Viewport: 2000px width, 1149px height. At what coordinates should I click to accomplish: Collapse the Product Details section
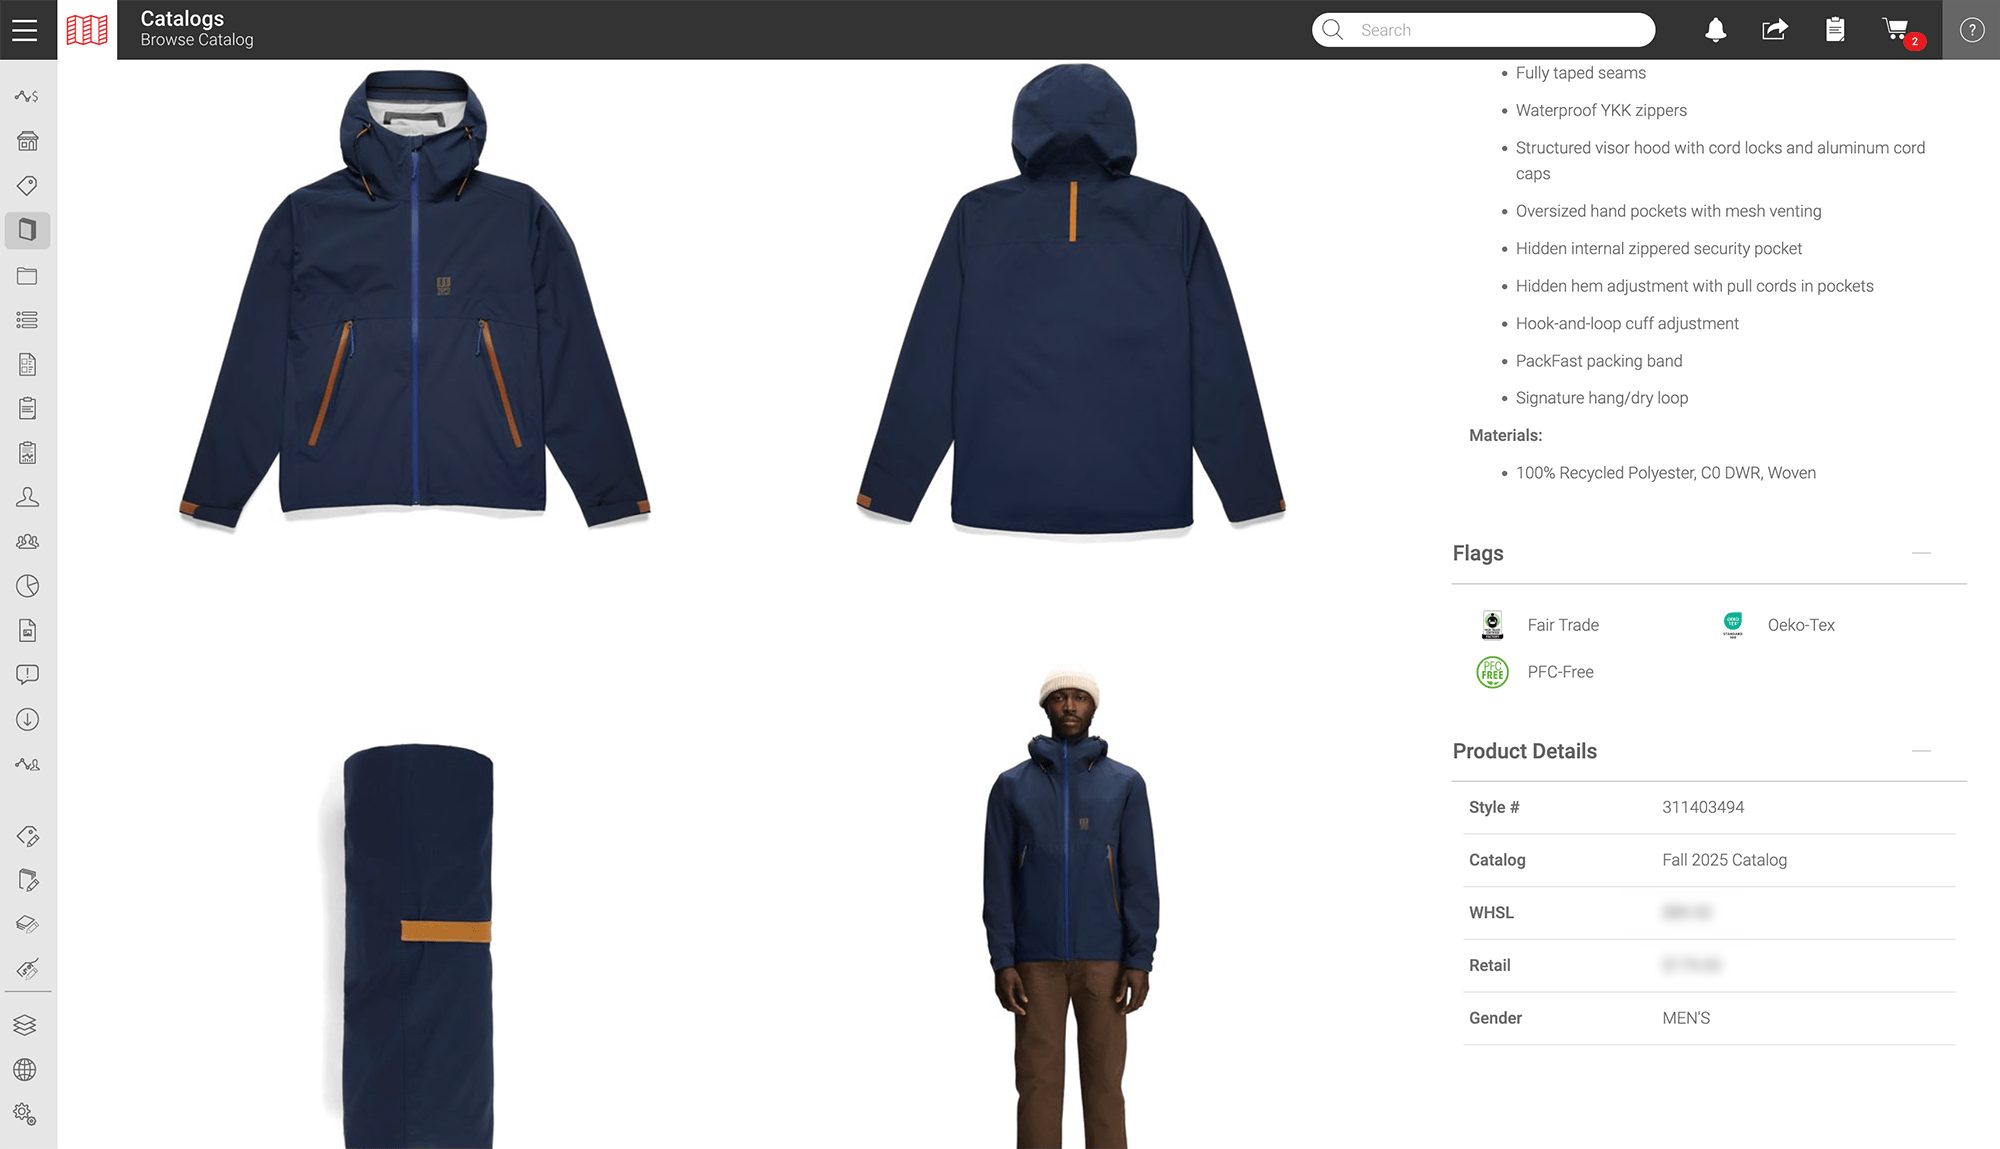point(1920,751)
